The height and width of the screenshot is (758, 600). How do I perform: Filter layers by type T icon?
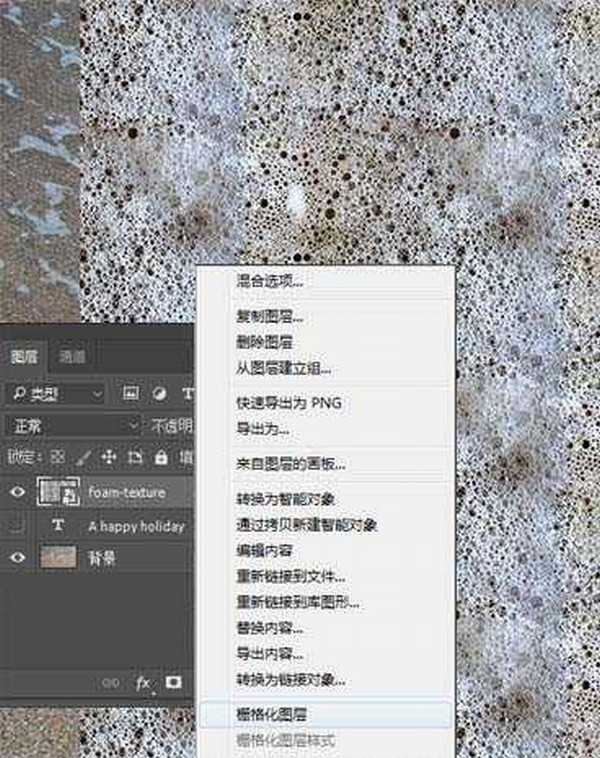tap(188, 394)
